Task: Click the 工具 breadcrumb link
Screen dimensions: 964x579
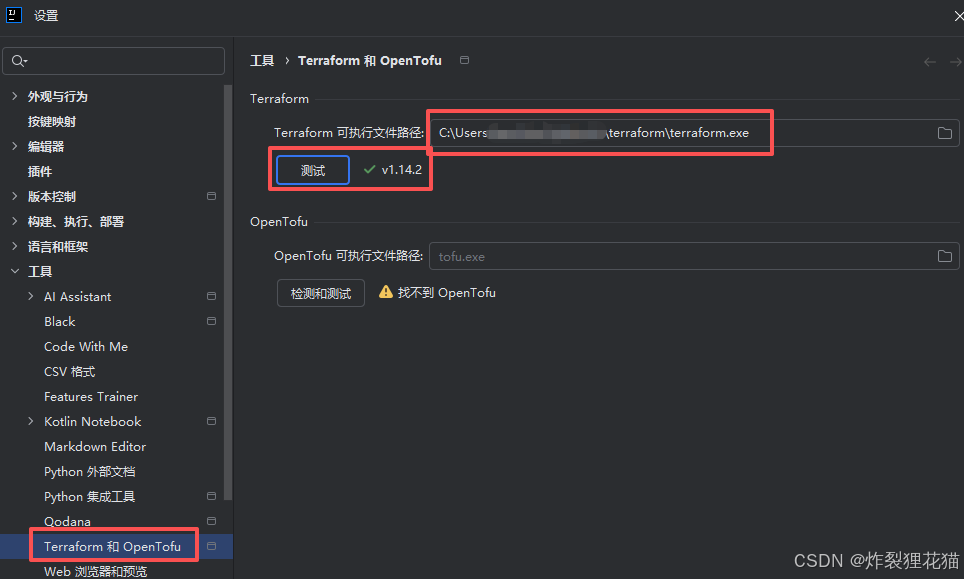Action: click(x=262, y=61)
